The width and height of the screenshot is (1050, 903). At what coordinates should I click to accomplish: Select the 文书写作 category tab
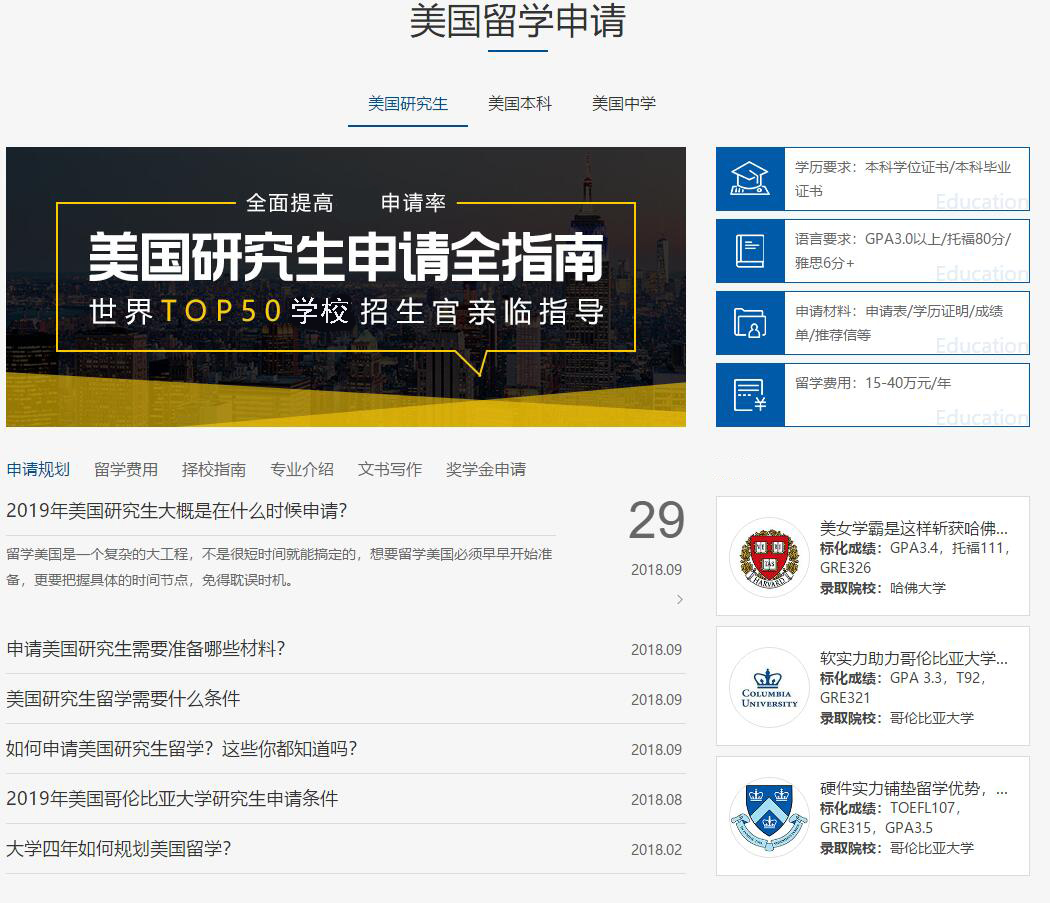point(390,469)
